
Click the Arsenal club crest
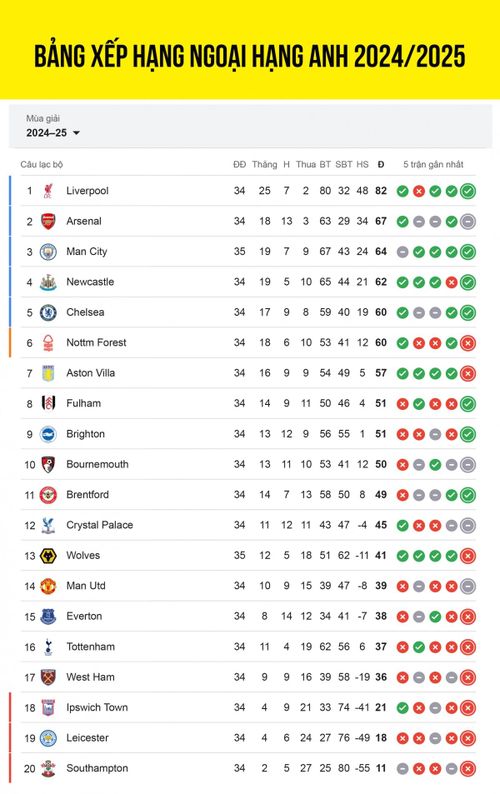tap(48, 221)
